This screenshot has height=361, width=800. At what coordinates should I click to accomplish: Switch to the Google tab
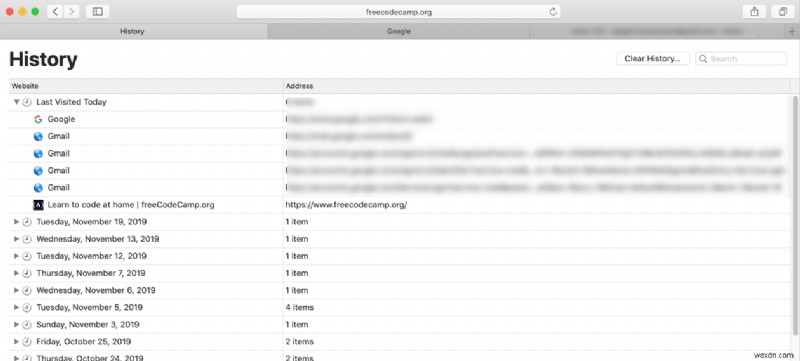point(398,32)
